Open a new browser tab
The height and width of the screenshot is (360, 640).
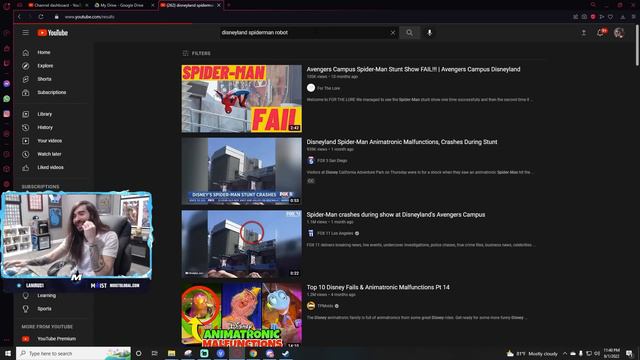[229, 5]
